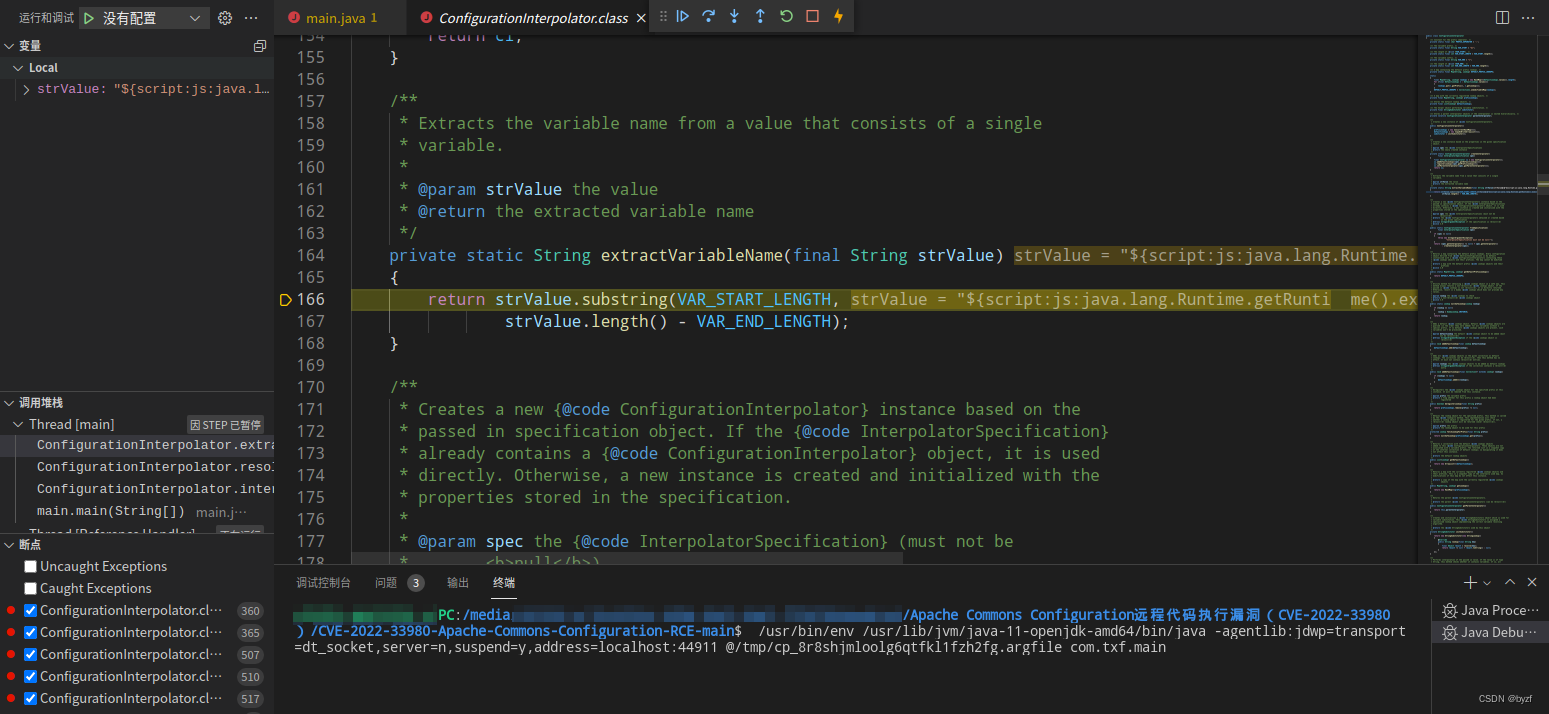Disable breakpoint at line 507
This screenshot has width=1549, height=714.
point(30,654)
